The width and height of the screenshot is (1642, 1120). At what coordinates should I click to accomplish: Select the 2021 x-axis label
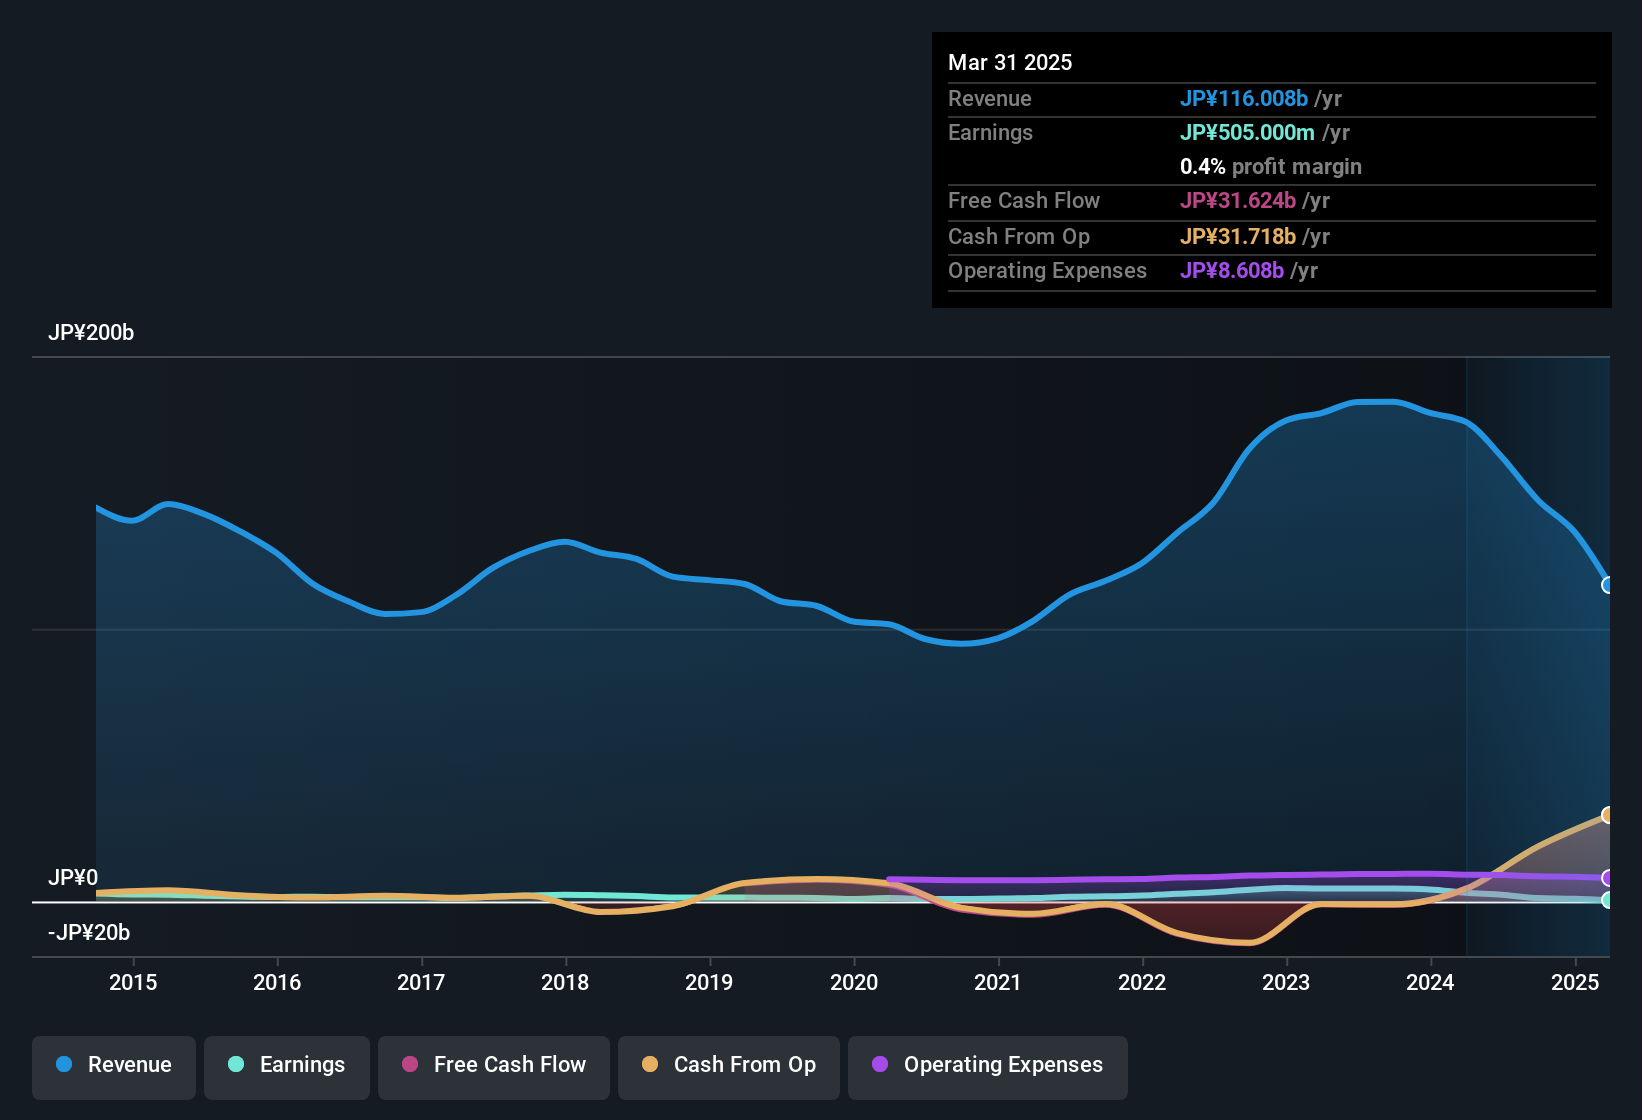point(998,982)
